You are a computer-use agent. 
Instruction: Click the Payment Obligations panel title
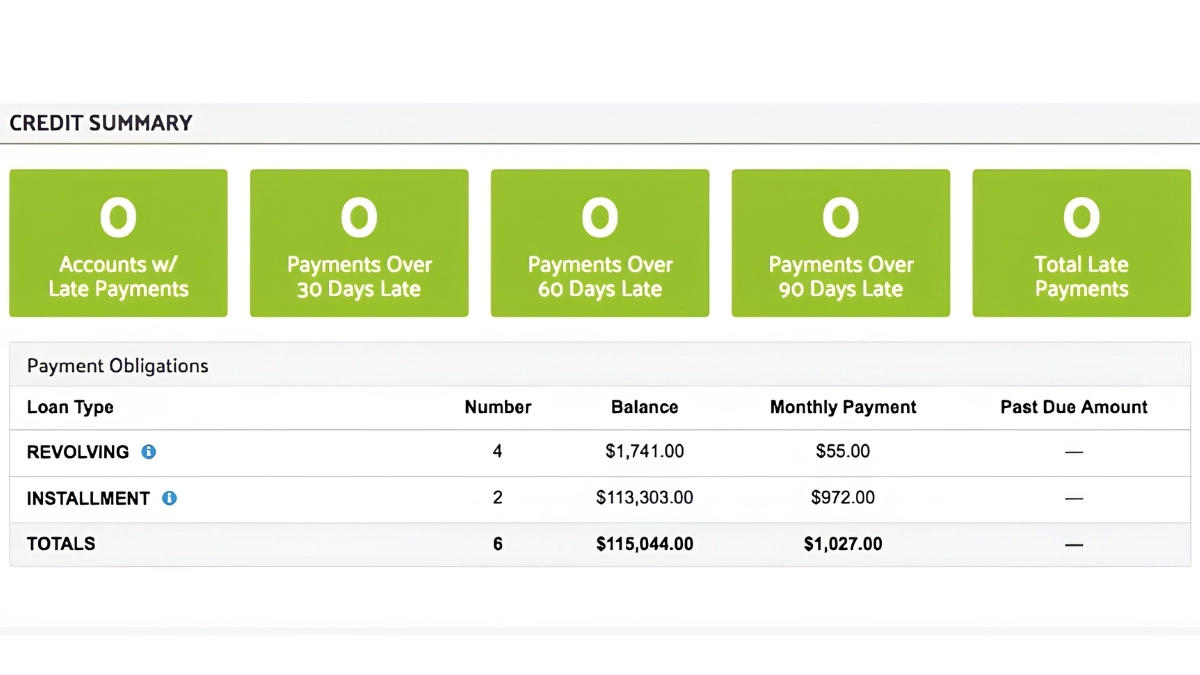pyautogui.click(x=118, y=366)
